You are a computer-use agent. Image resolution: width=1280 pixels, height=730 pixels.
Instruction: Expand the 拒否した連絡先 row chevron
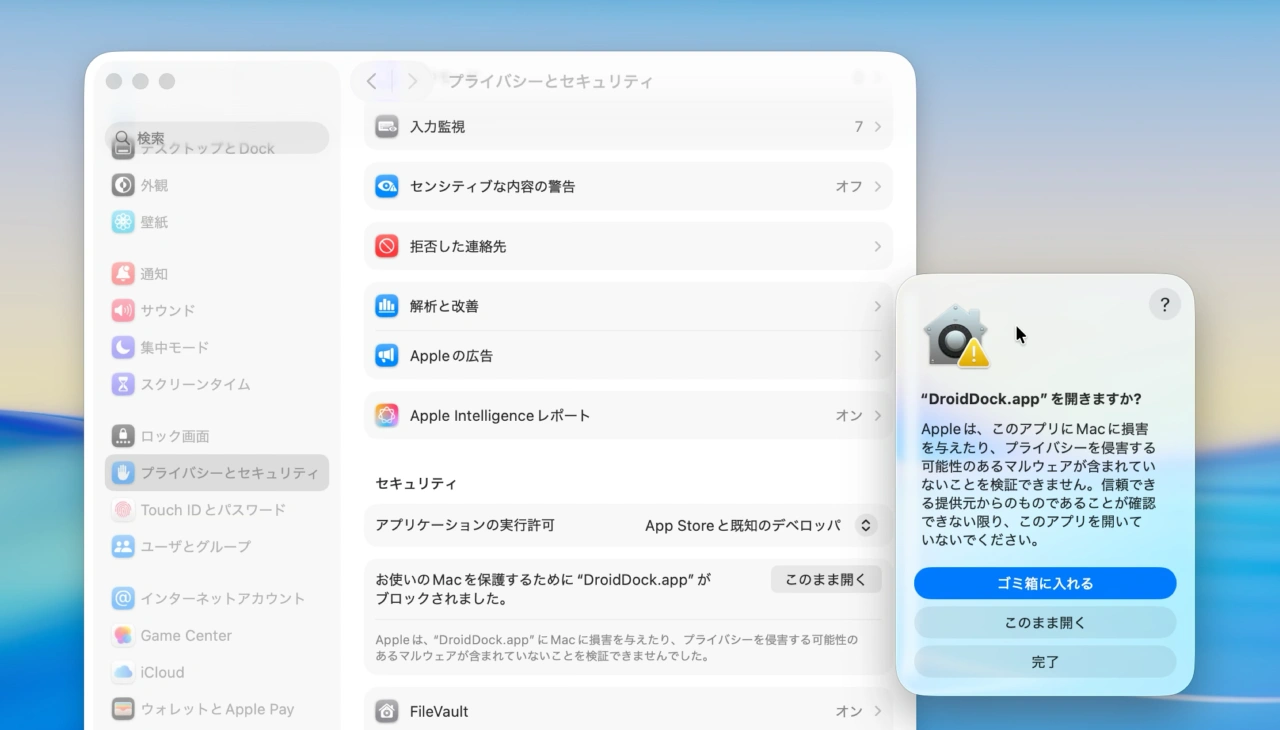click(876, 246)
